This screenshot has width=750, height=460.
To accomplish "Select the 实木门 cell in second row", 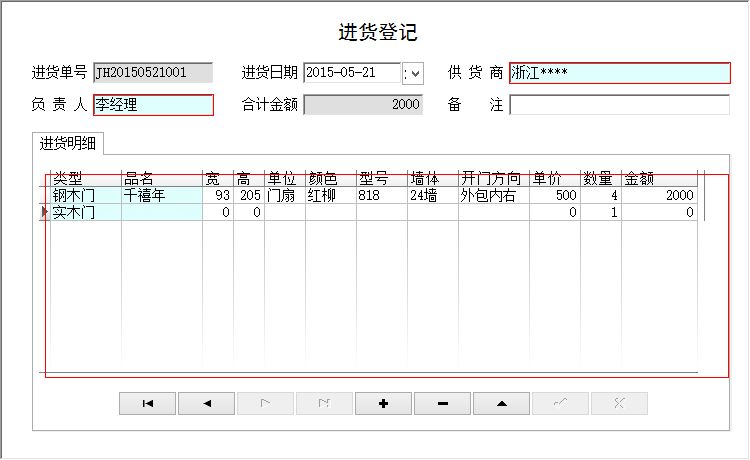I will (85, 212).
